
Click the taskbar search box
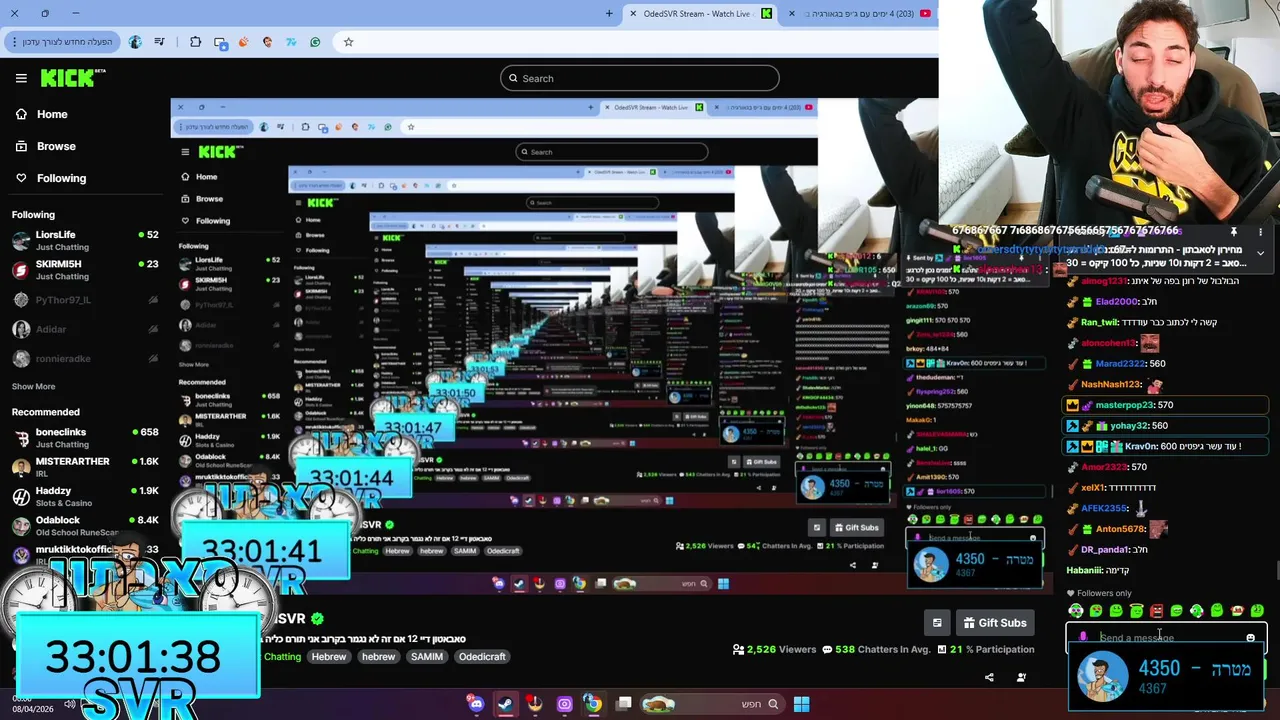[x=712, y=704]
